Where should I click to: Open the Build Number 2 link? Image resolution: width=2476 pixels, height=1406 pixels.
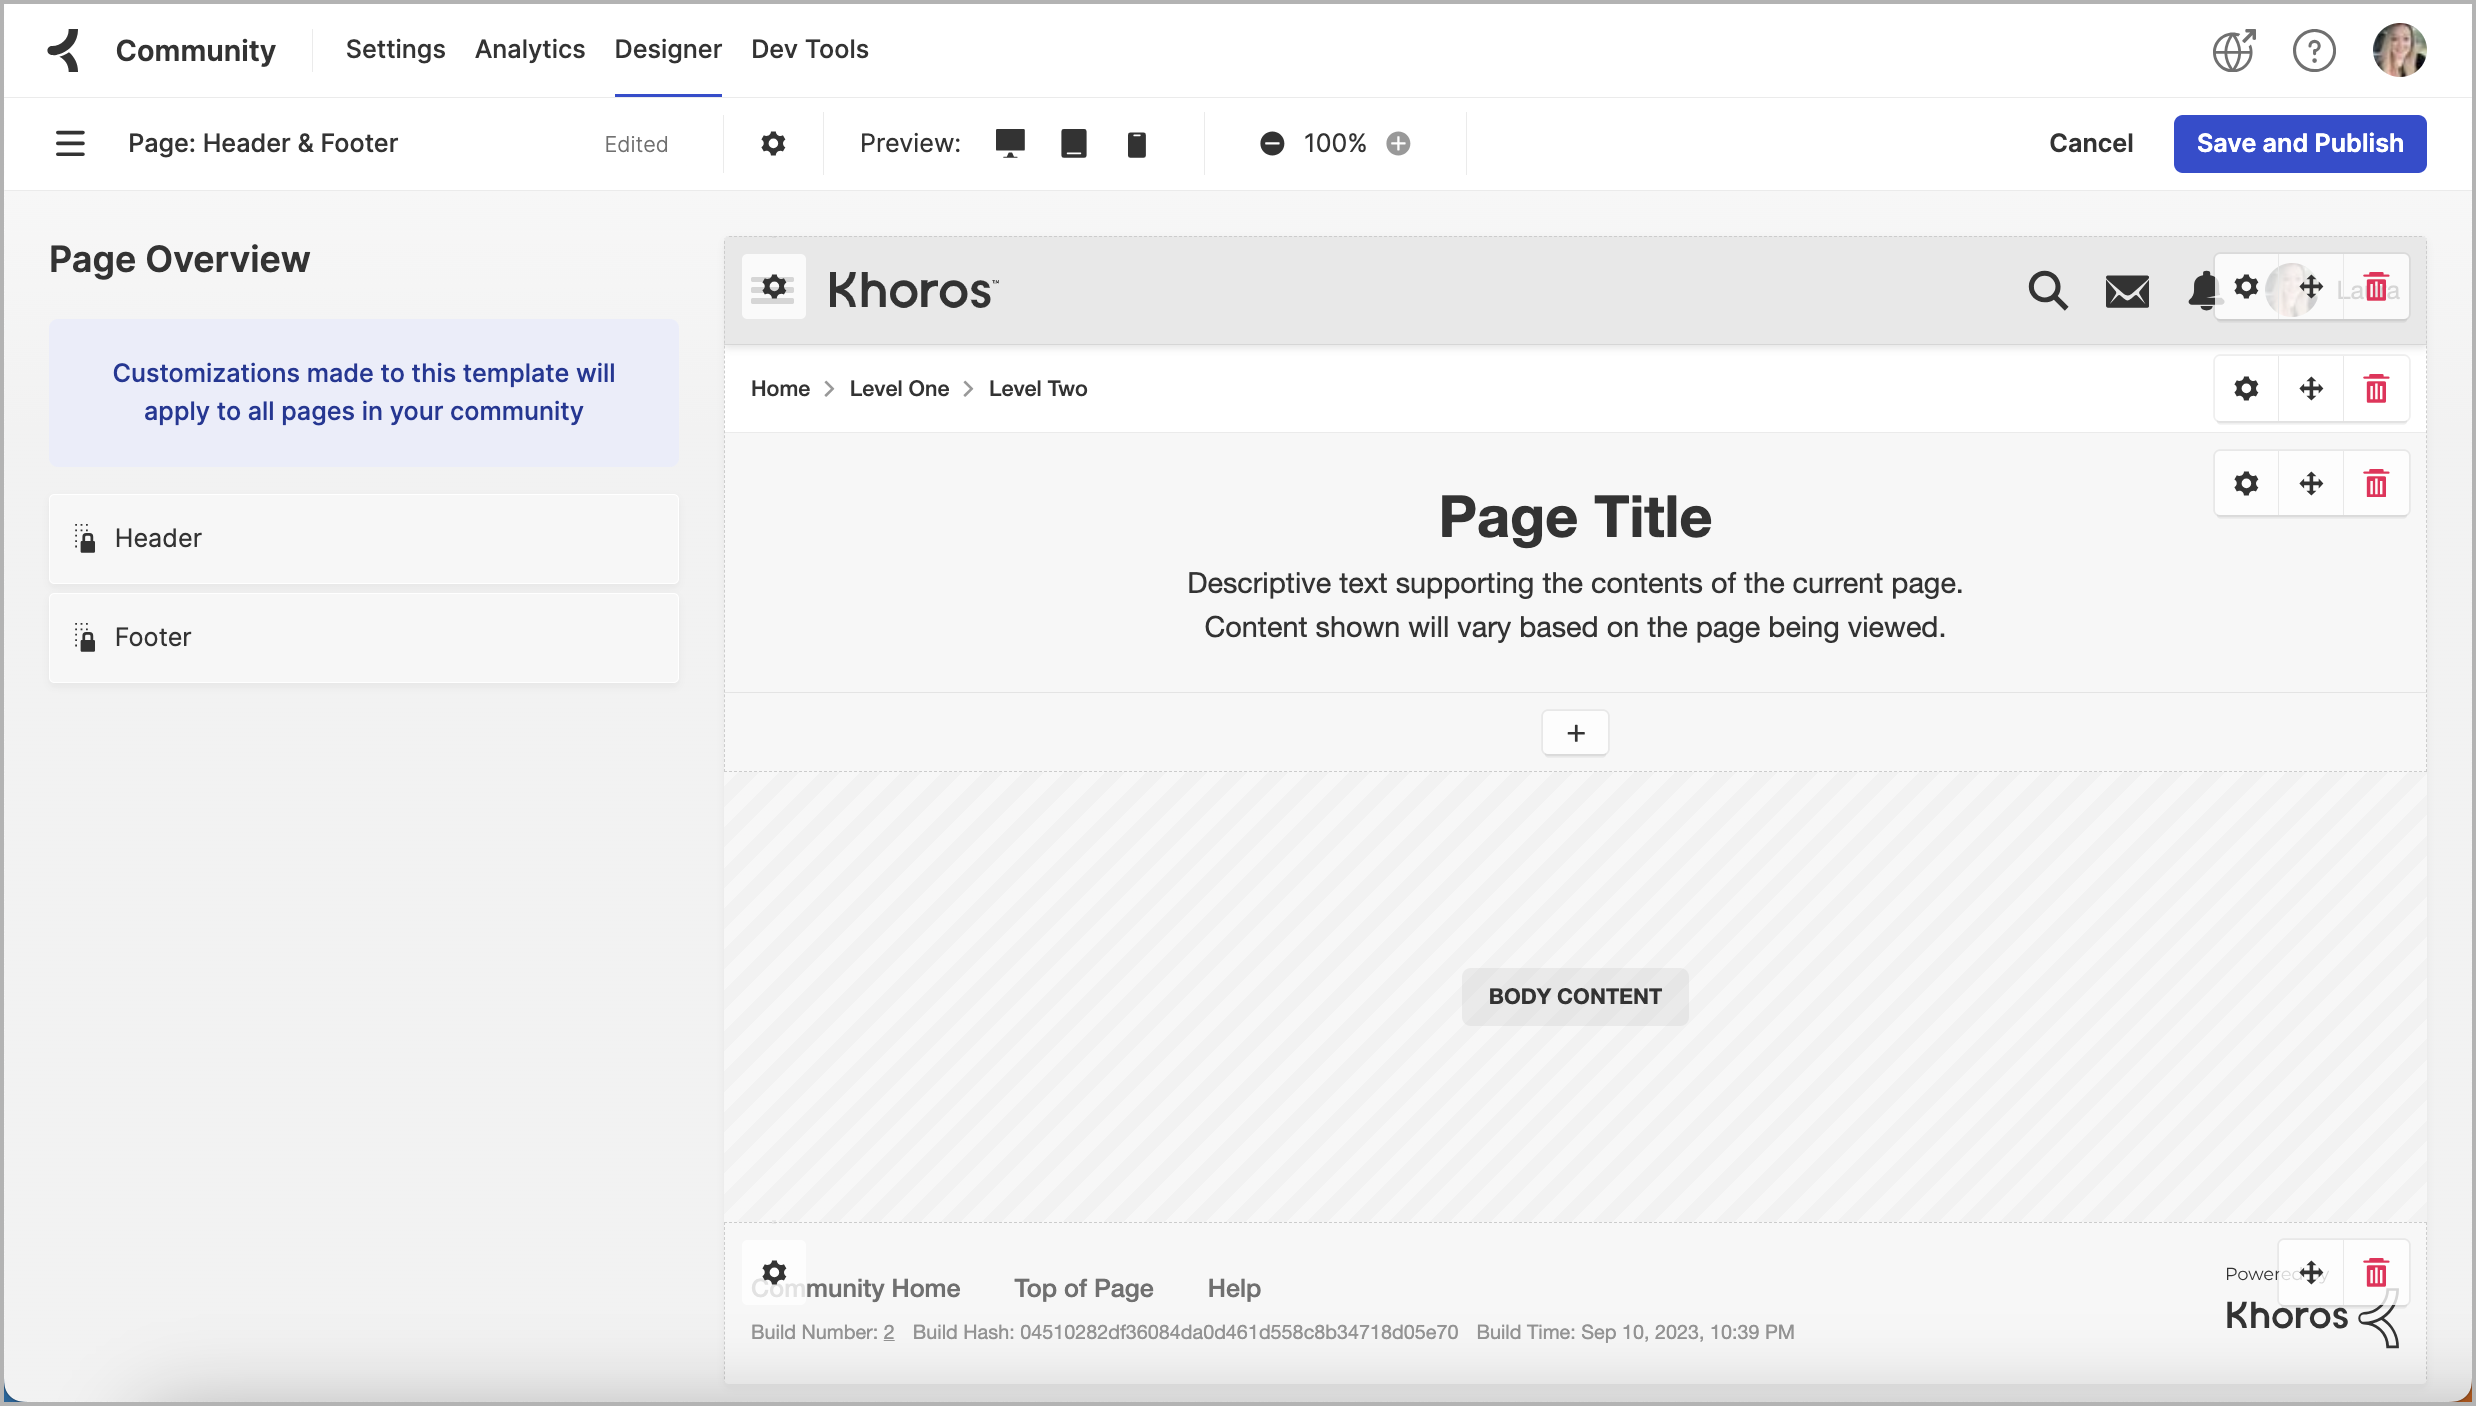point(886,1332)
